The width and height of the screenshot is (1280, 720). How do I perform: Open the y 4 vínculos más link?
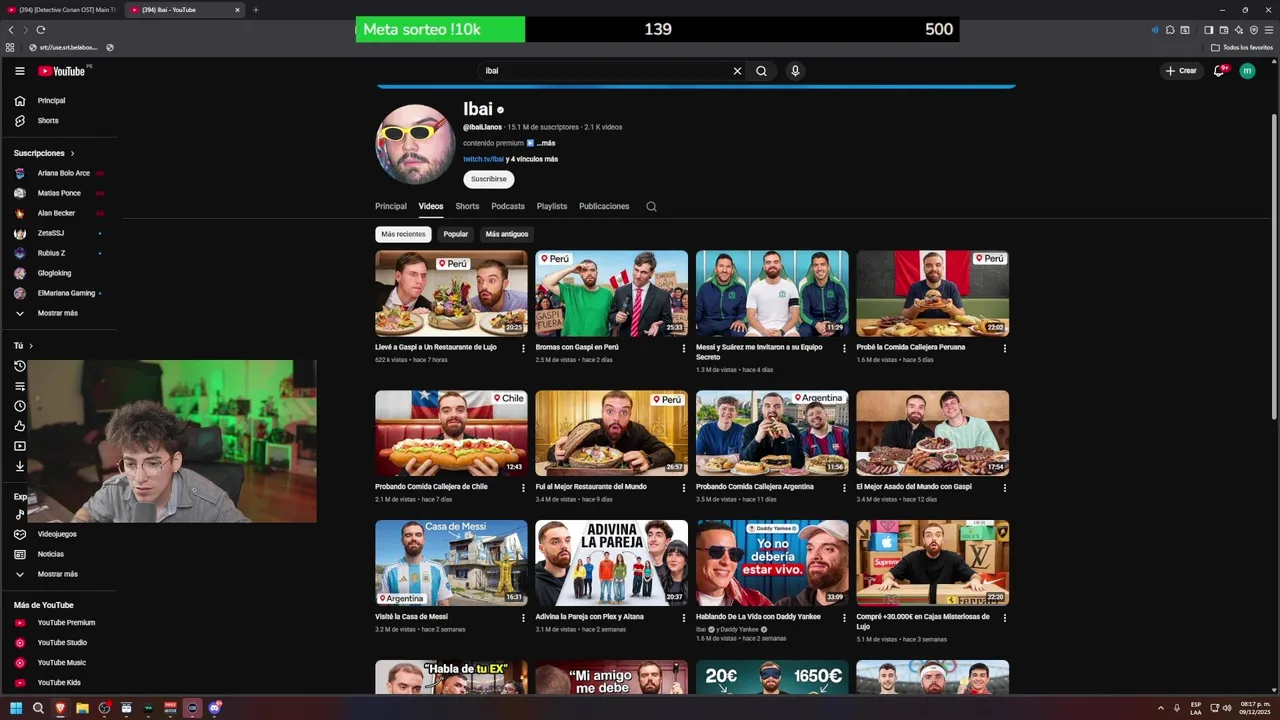[x=532, y=159]
